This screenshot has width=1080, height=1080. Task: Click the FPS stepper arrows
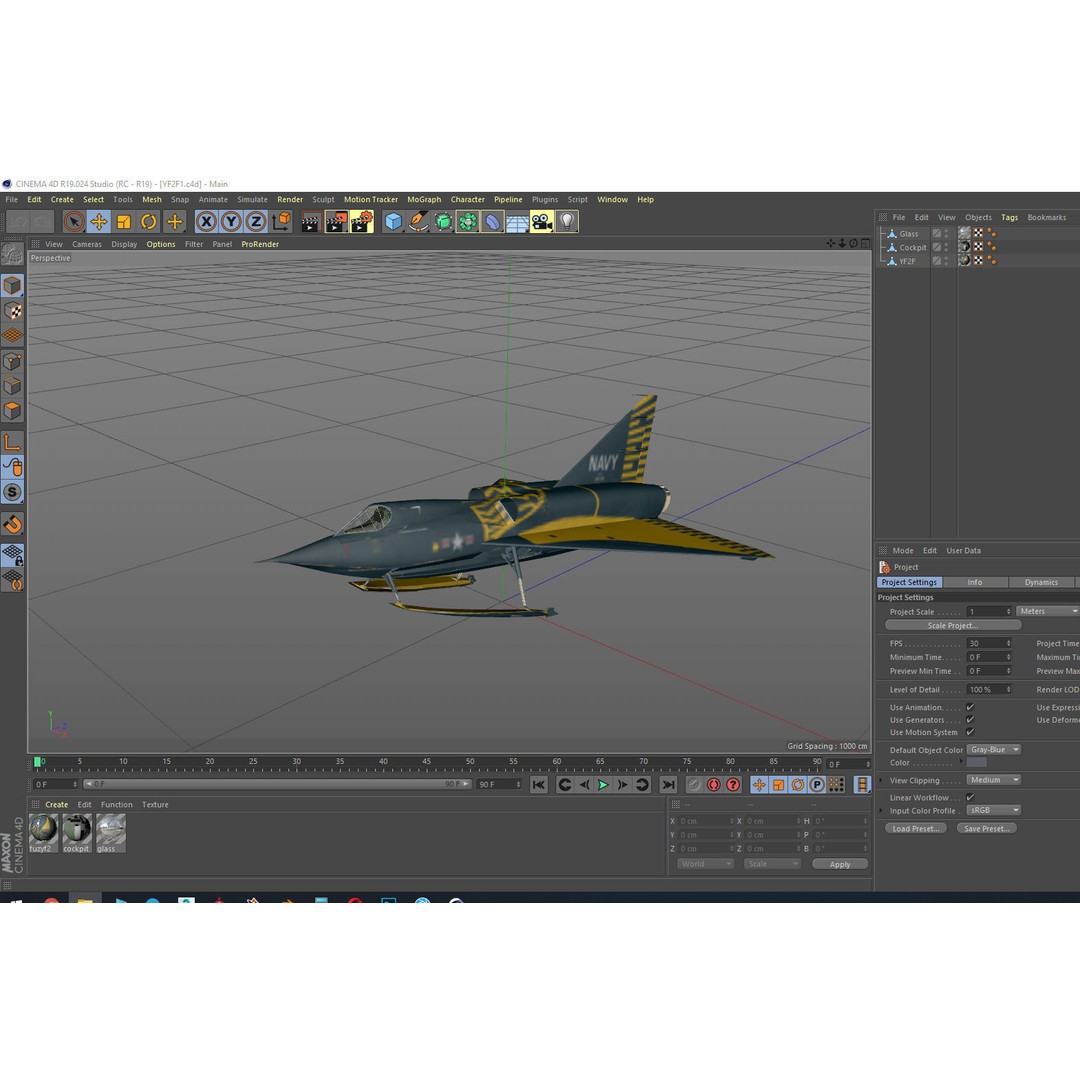1008,643
